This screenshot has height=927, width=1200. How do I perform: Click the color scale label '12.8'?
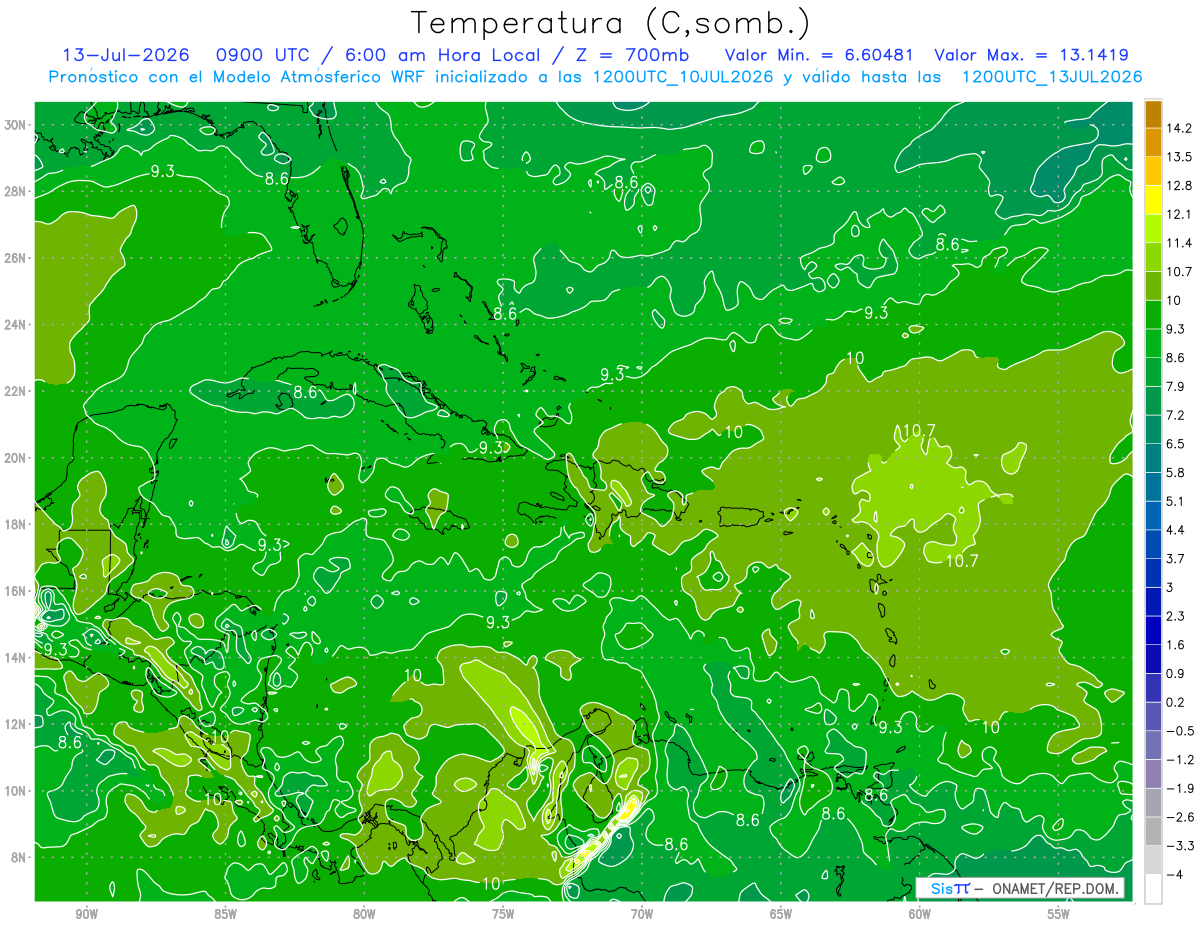coord(1179,185)
